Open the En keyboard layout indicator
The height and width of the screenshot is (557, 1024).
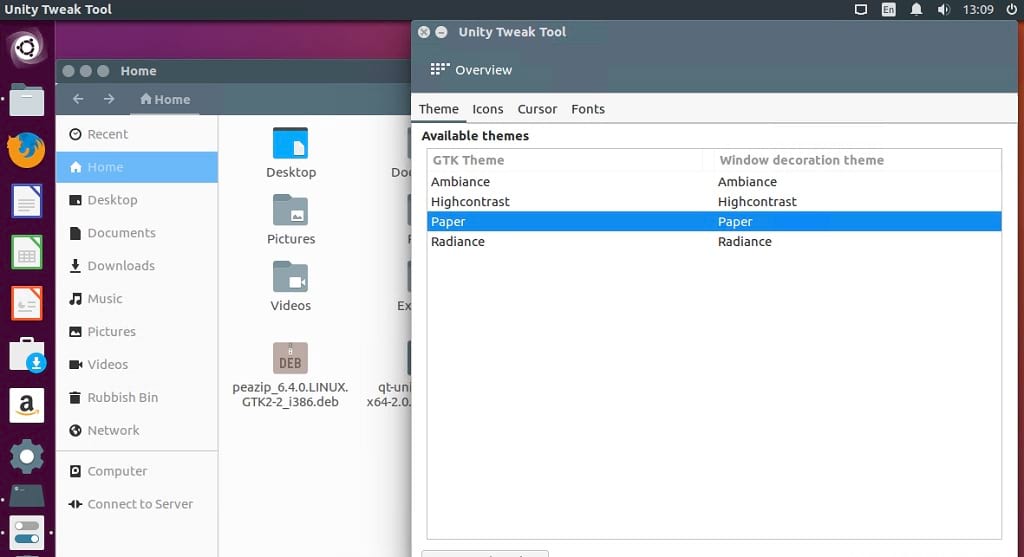click(x=888, y=9)
